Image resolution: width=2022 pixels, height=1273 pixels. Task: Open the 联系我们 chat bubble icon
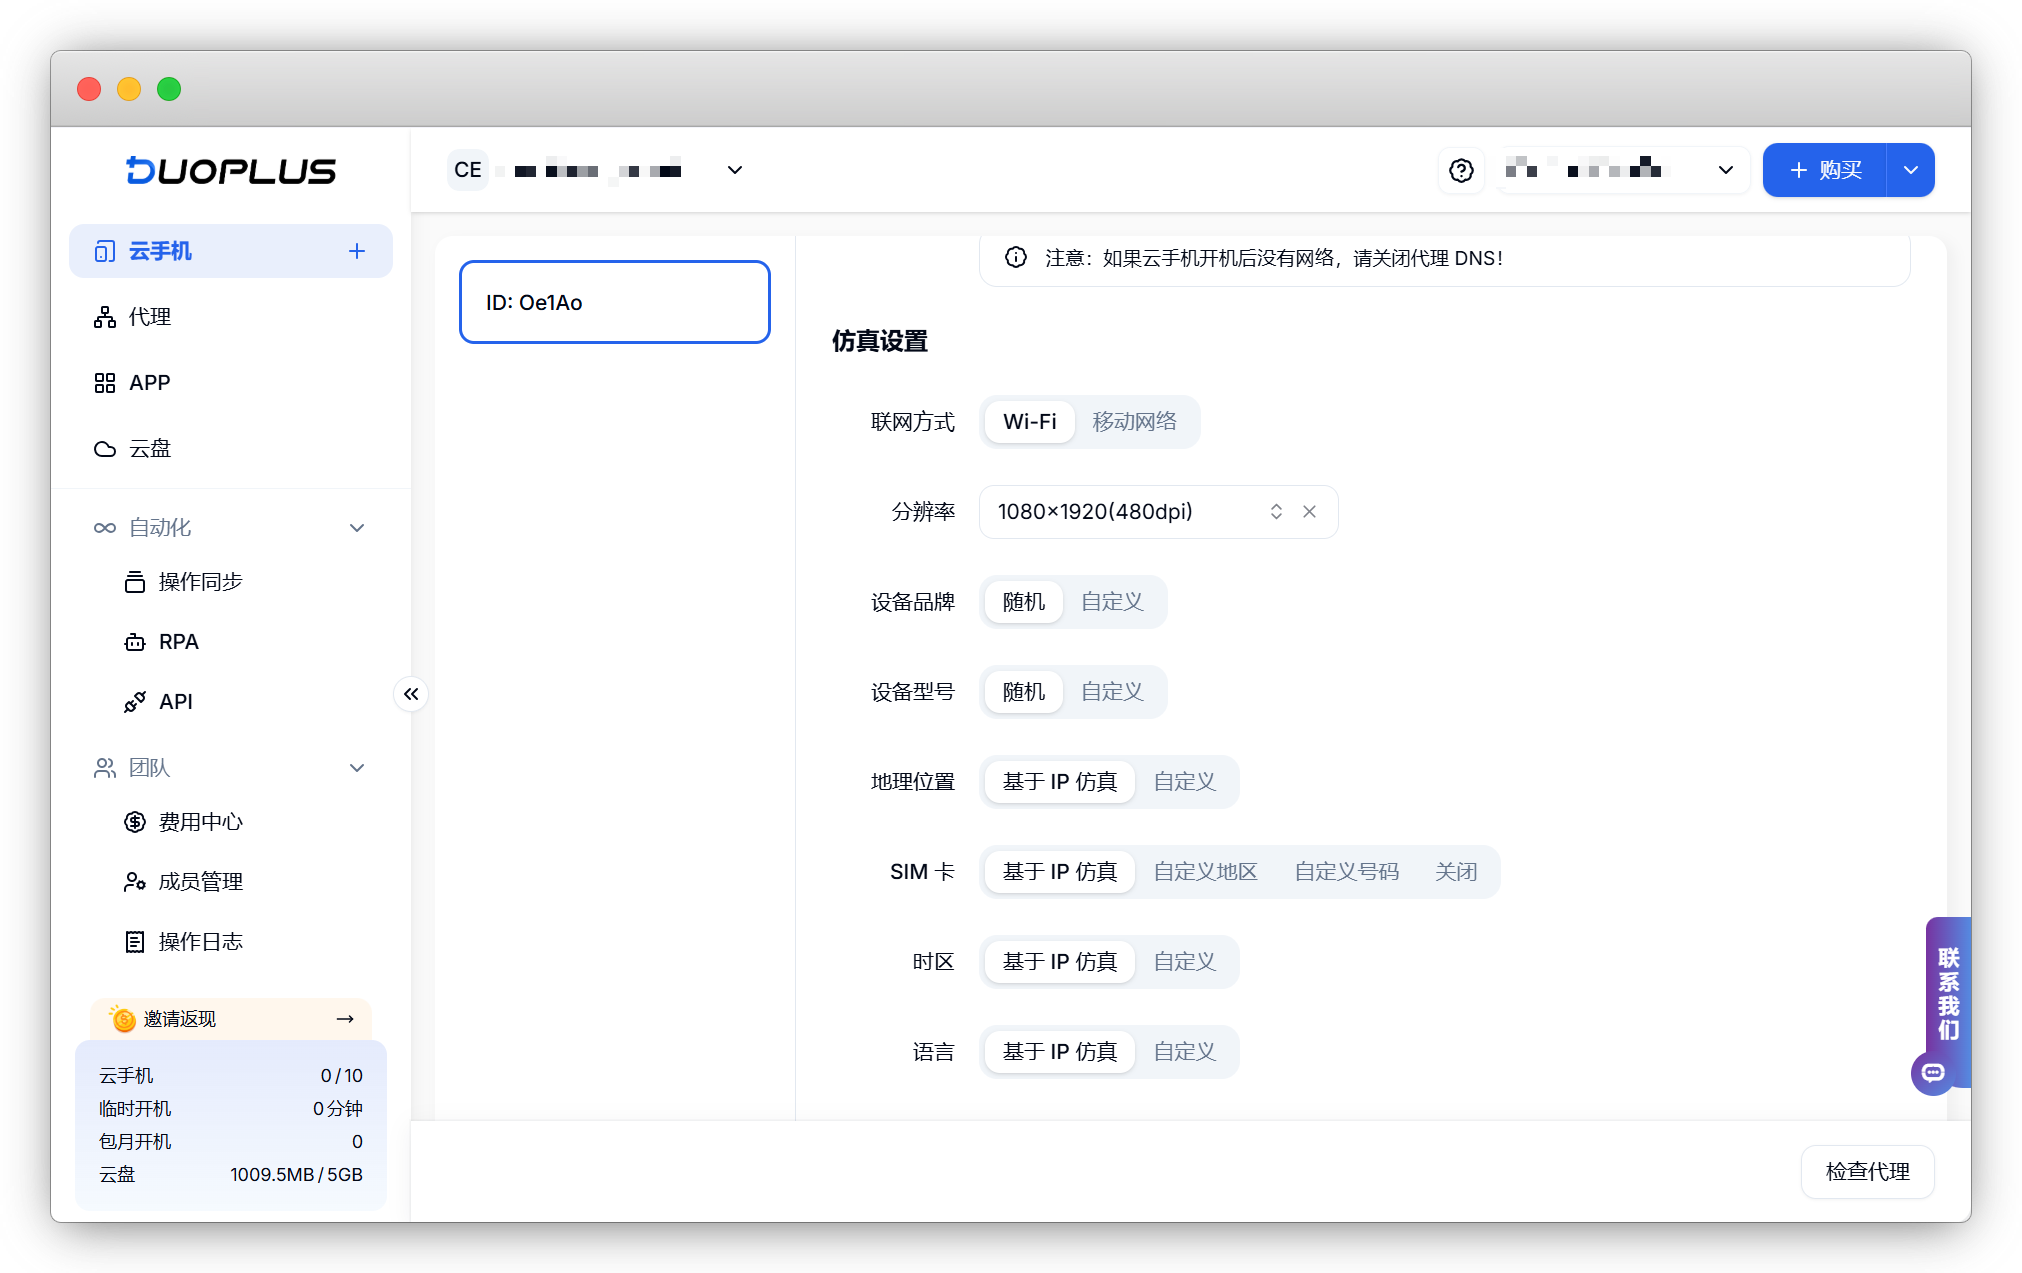(1933, 1073)
